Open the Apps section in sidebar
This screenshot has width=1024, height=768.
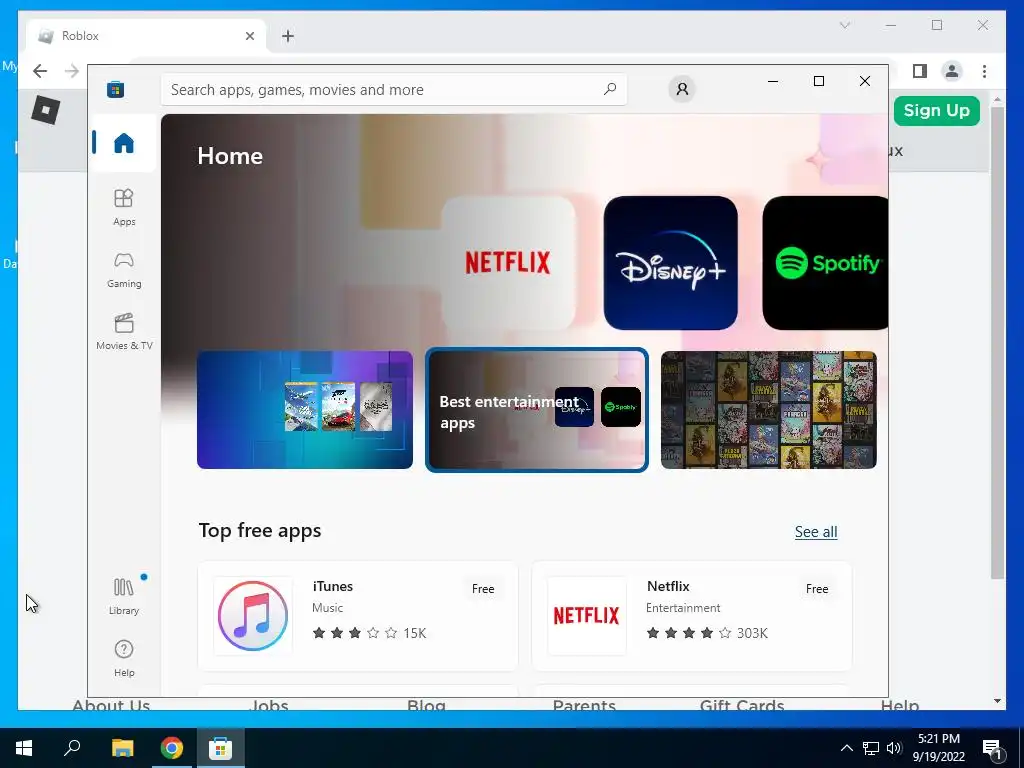coord(123,207)
